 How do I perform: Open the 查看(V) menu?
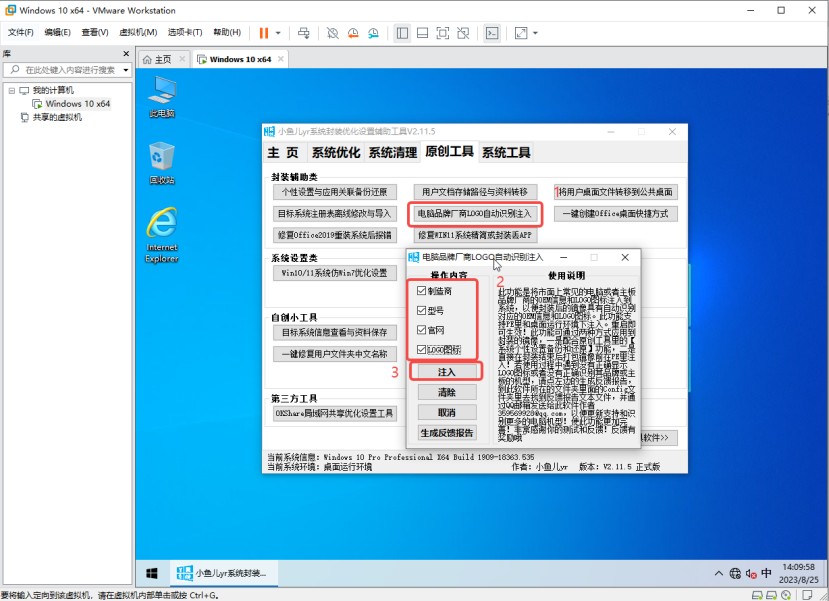point(95,32)
